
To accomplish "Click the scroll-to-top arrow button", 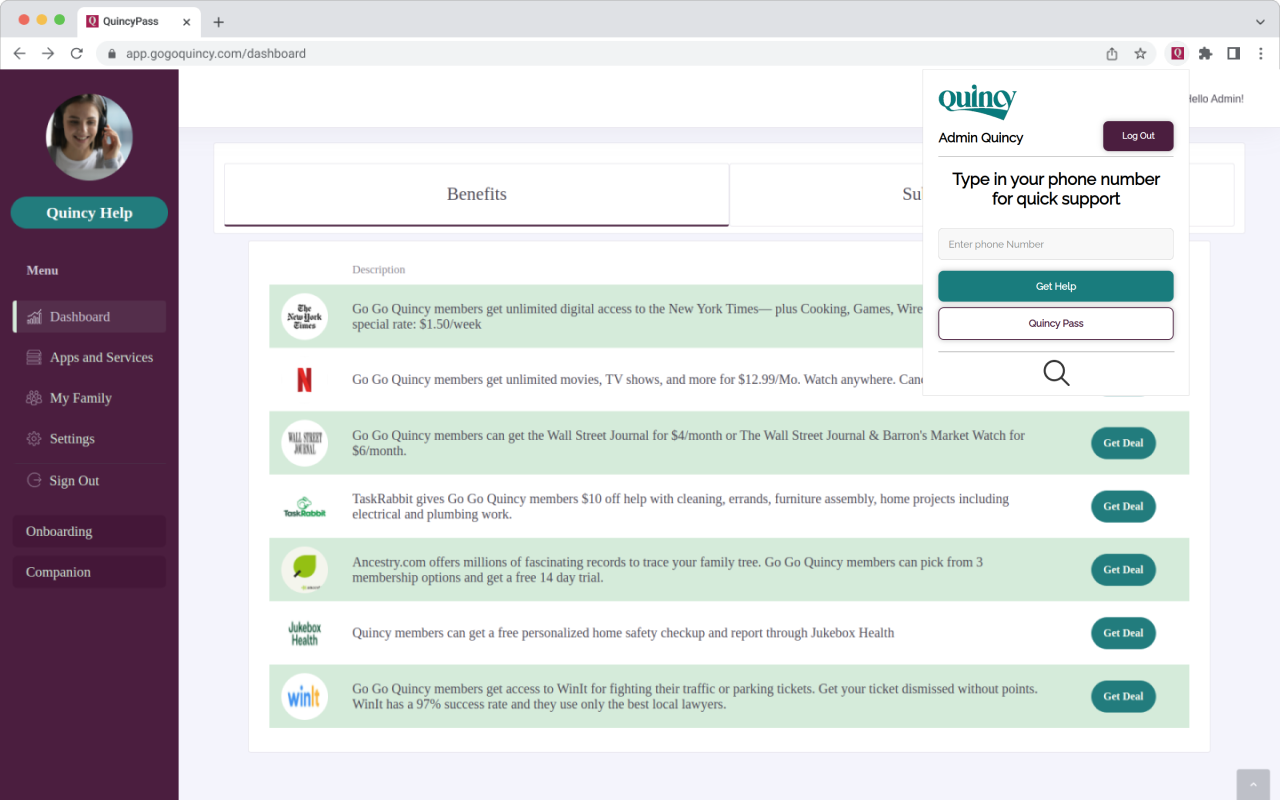I will 1253,785.
